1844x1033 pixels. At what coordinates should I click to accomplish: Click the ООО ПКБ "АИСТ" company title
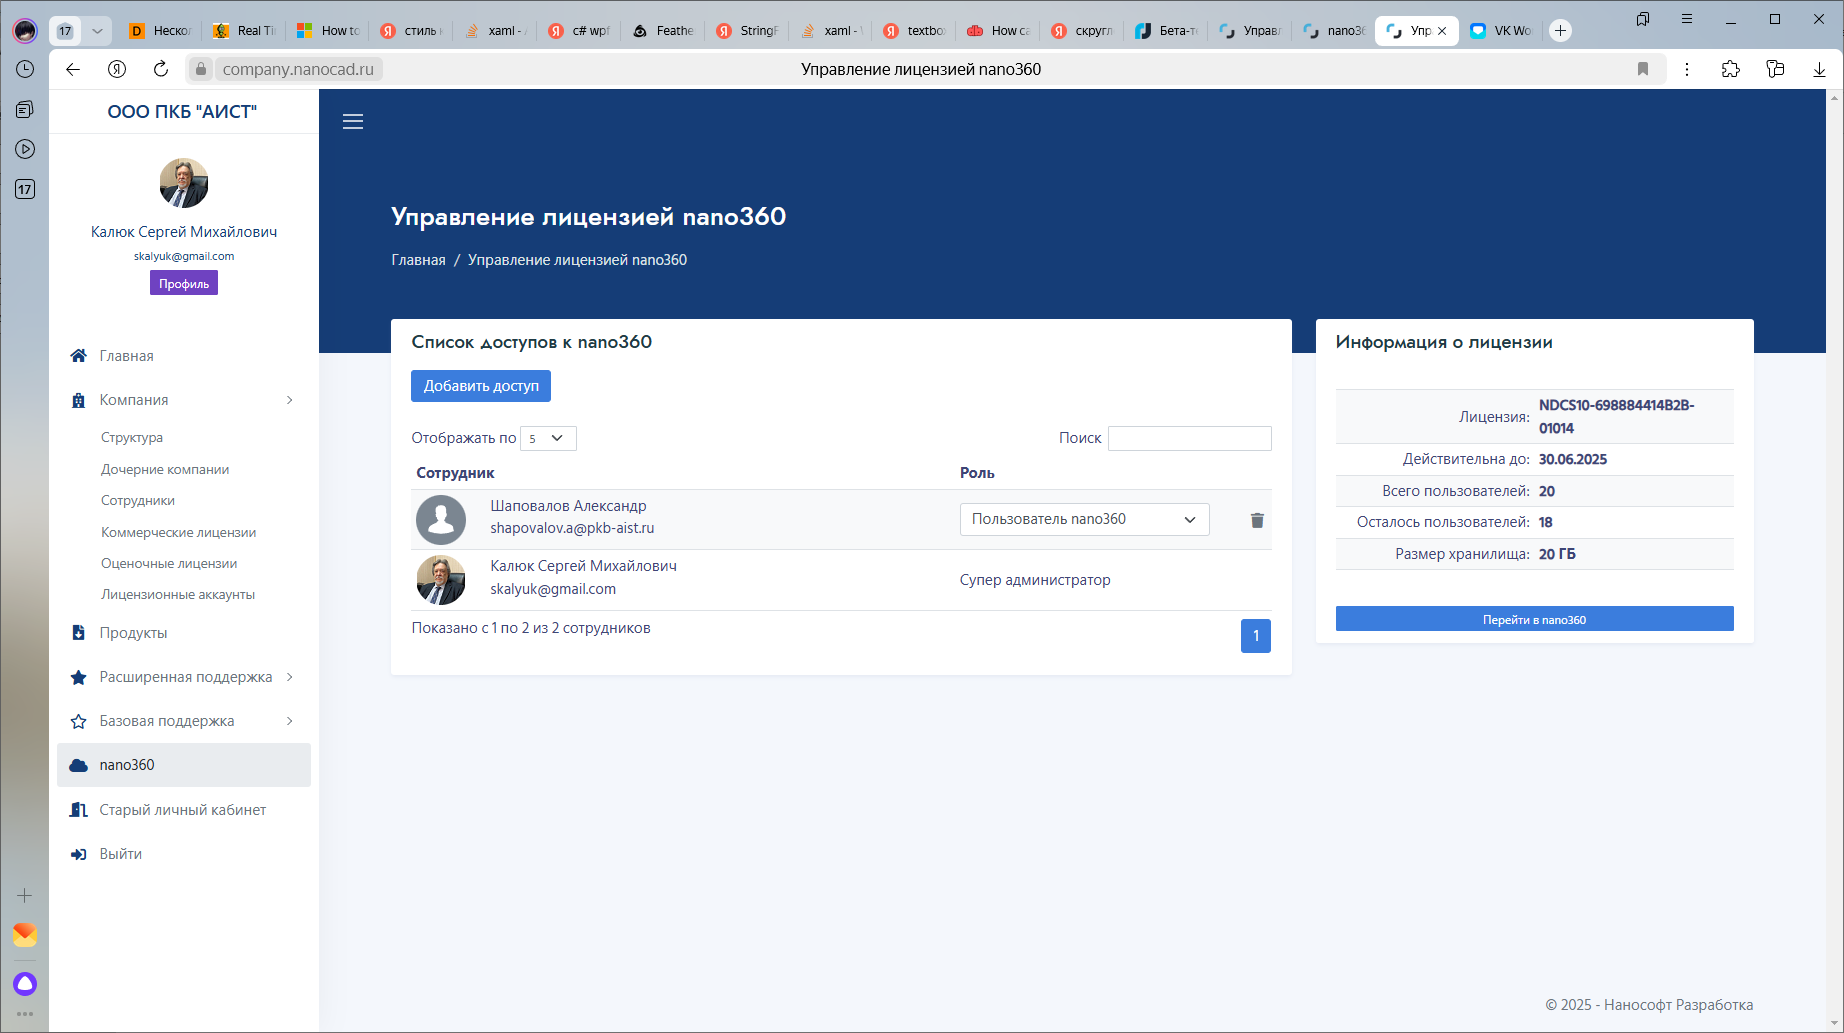click(x=182, y=112)
